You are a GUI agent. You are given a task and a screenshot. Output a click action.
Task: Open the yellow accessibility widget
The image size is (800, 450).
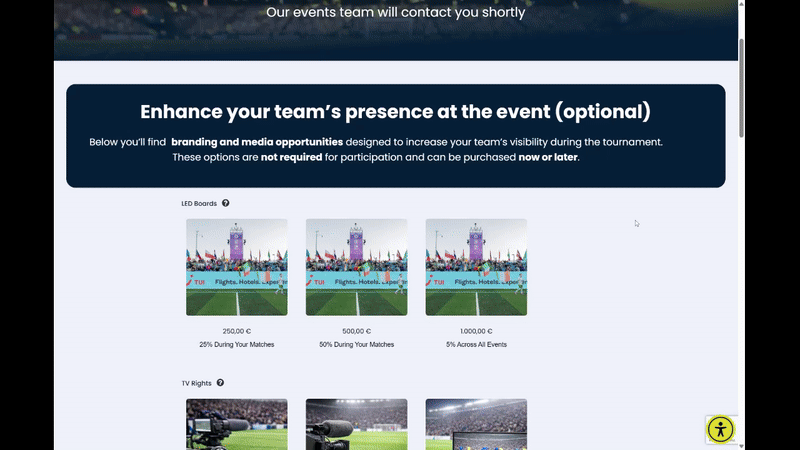click(720, 429)
